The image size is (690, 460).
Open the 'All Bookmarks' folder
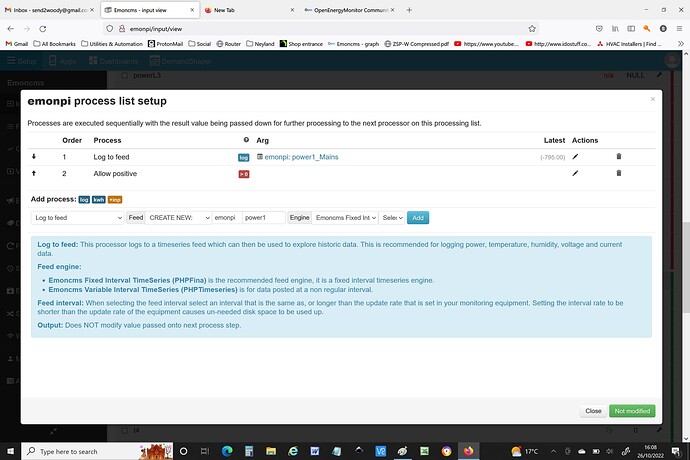[x=55, y=44]
